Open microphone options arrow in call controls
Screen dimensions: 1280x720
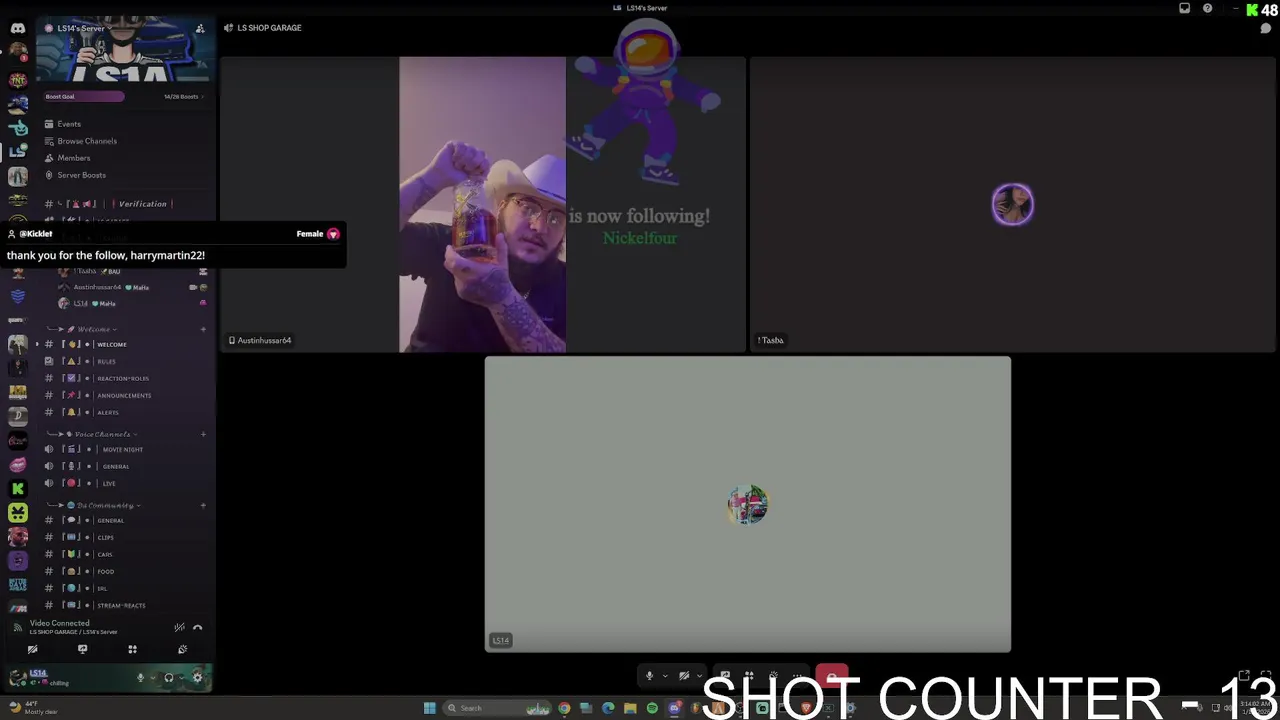pos(665,676)
